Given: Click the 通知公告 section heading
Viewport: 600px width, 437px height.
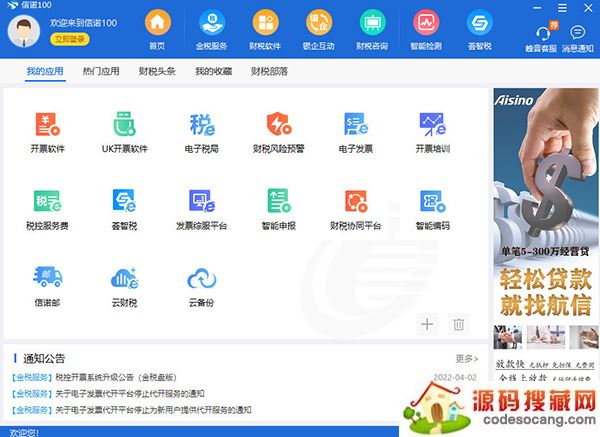Looking at the screenshot, I should coord(44,359).
